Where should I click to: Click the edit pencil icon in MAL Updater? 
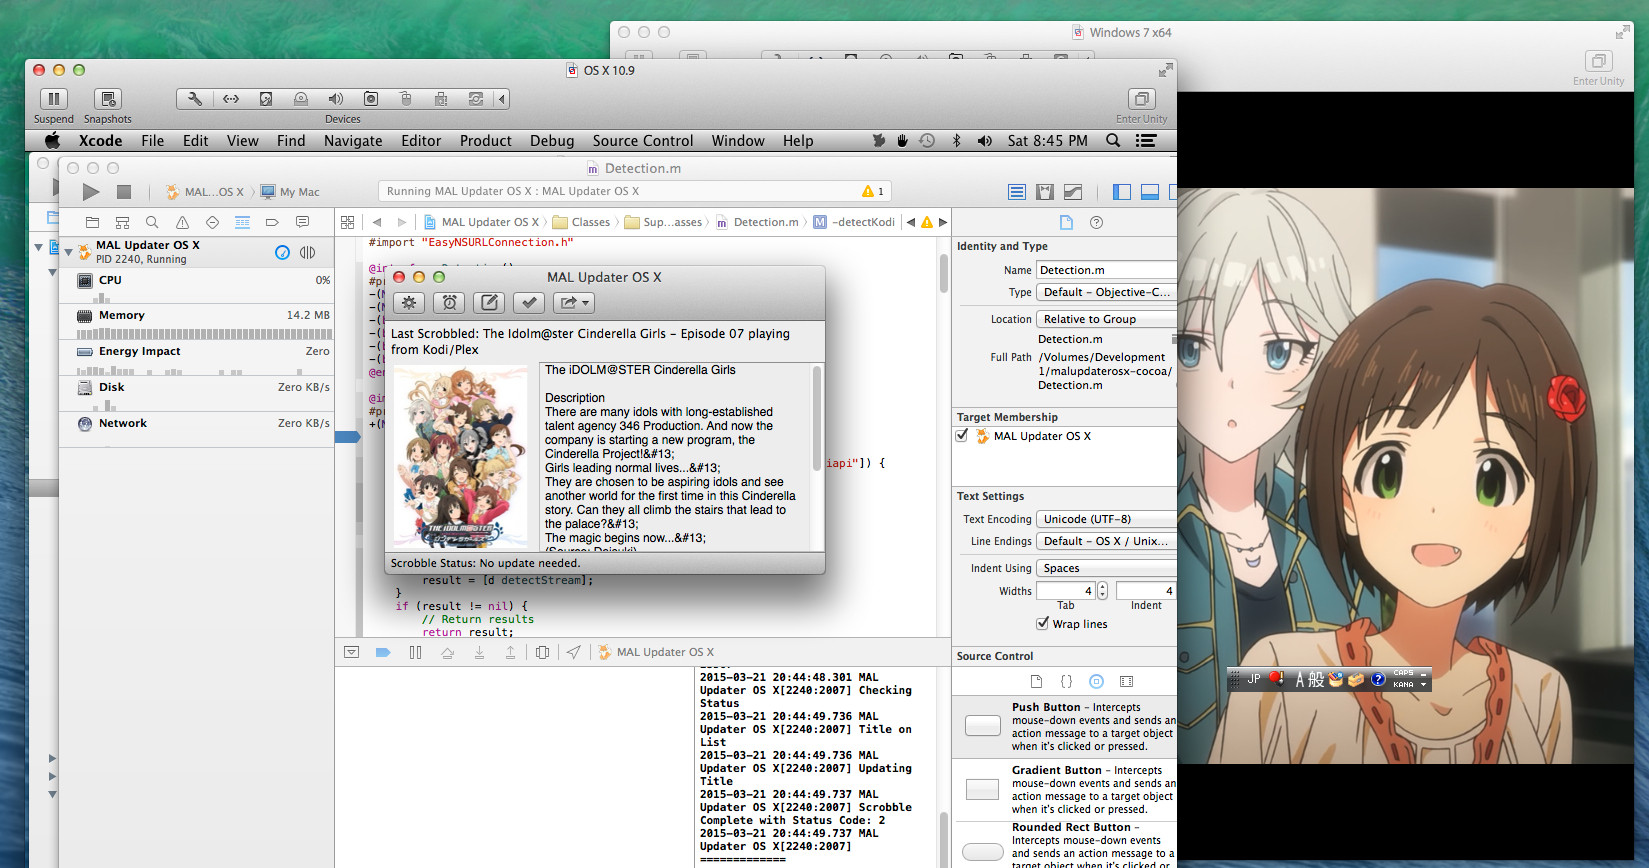coord(489,303)
